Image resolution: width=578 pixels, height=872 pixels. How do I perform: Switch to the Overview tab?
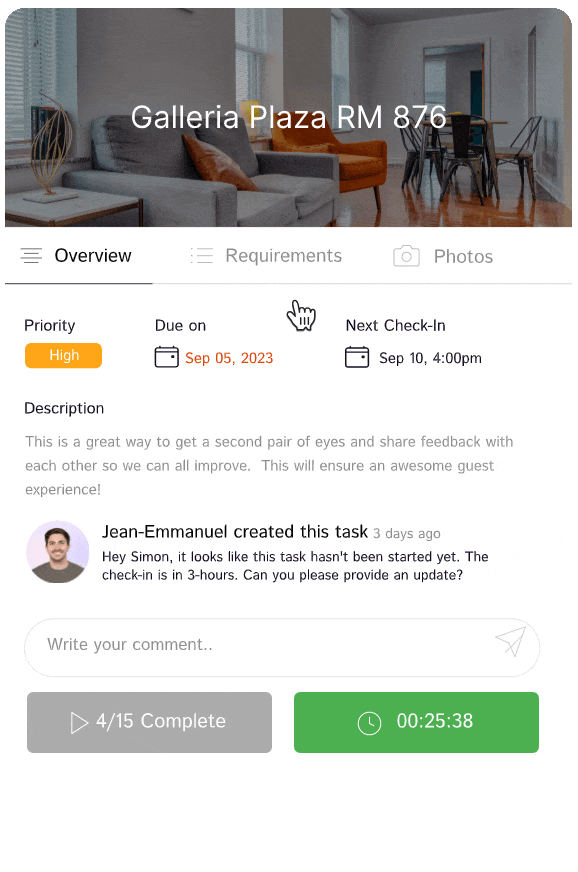pos(78,256)
